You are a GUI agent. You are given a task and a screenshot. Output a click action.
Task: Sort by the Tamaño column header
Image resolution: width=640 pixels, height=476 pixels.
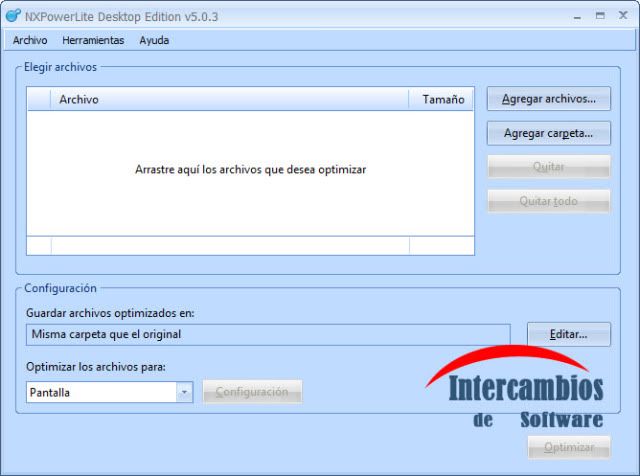pos(442,99)
